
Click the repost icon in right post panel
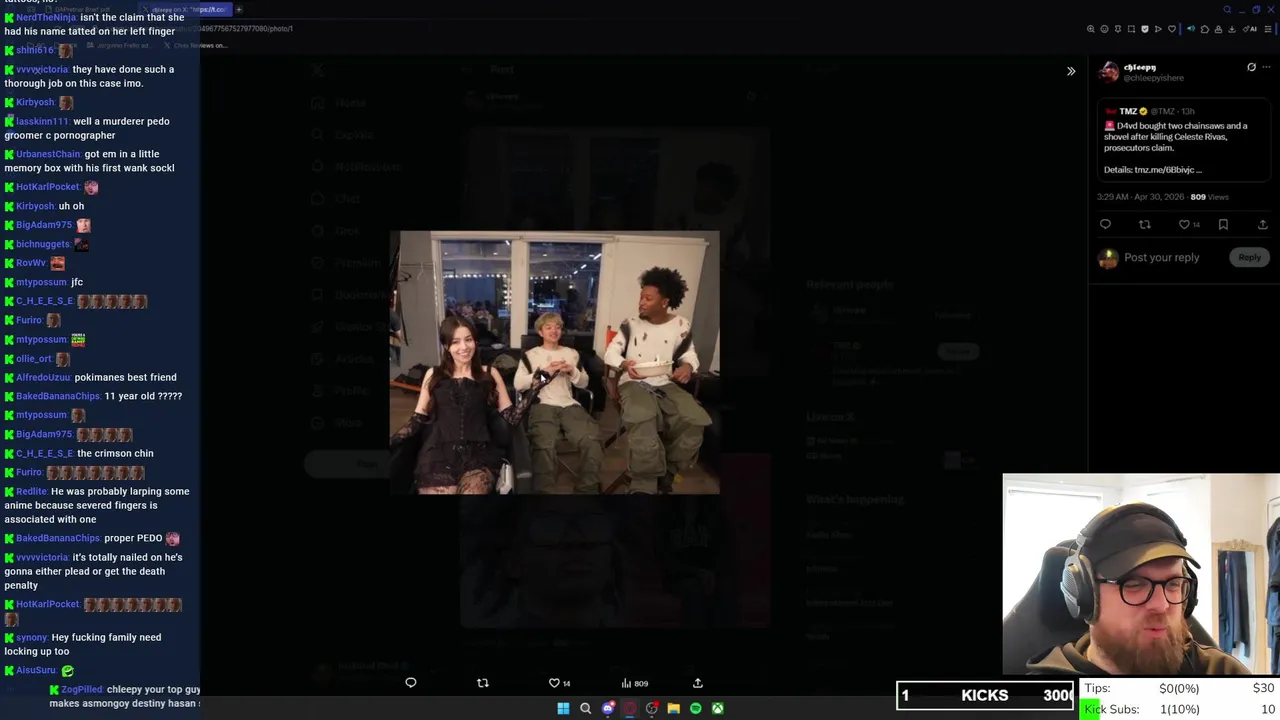click(x=1145, y=225)
